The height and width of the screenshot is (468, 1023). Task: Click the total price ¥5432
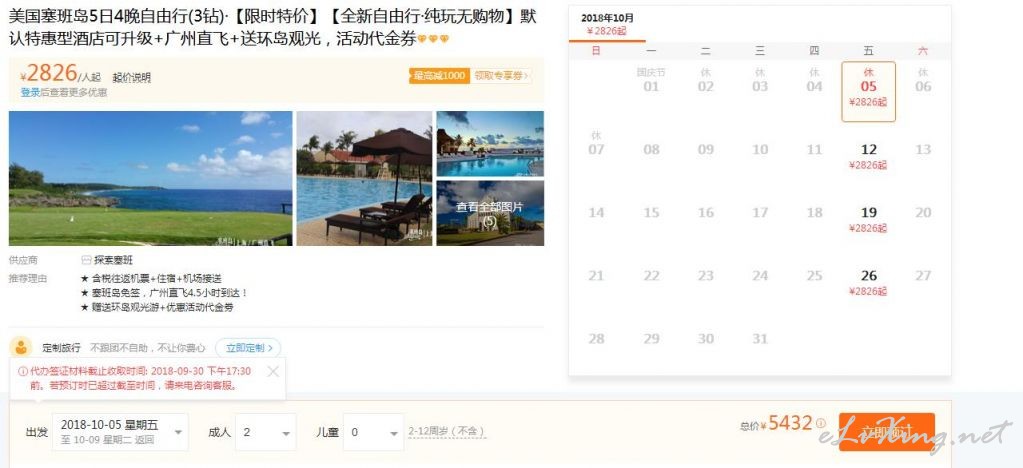[786, 424]
